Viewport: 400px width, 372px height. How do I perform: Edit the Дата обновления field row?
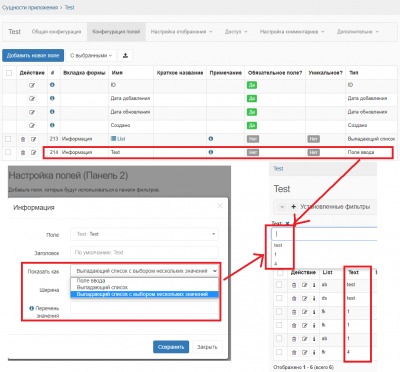coord(32,112)
